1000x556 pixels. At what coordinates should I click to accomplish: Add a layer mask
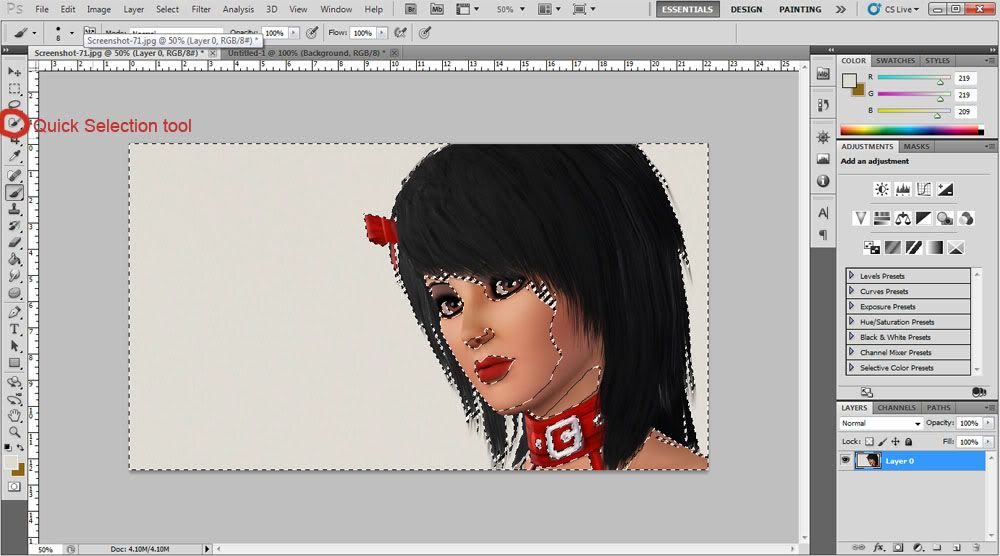coord(898,547)
